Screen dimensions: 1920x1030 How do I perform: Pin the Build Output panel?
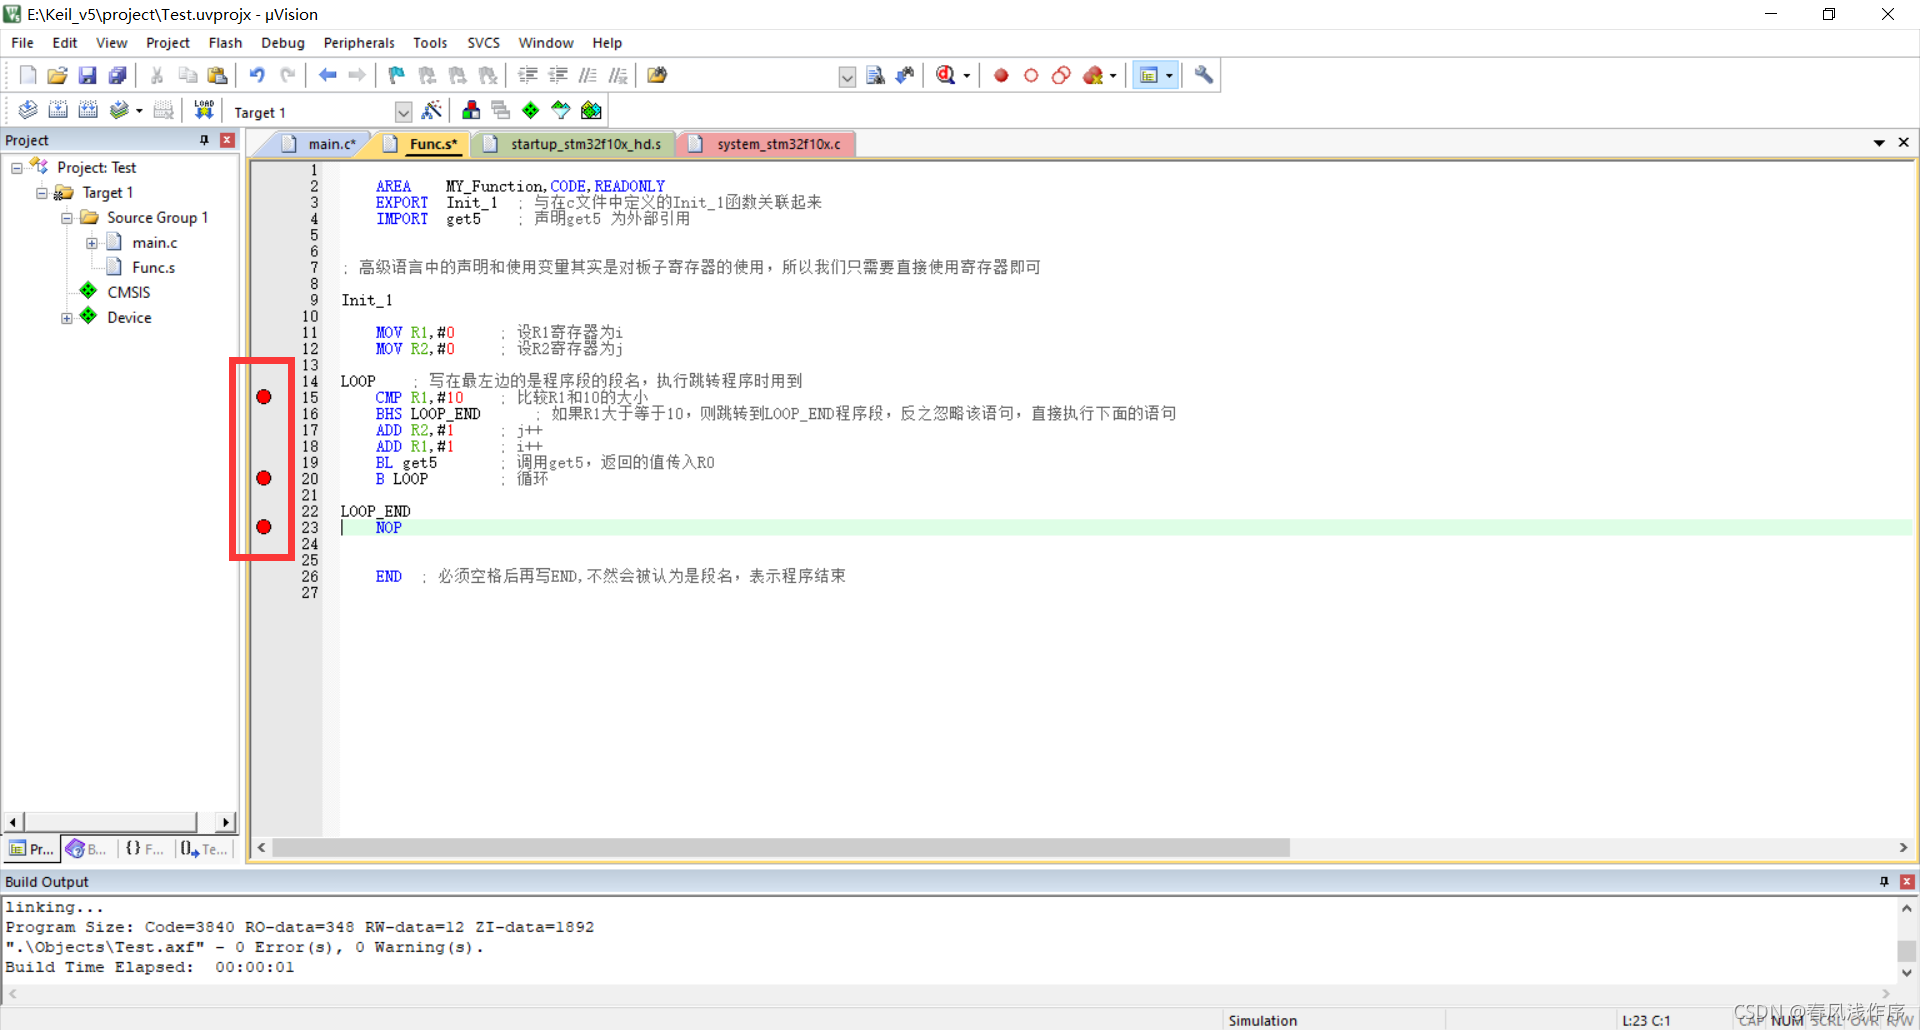tap(1884, 882)
